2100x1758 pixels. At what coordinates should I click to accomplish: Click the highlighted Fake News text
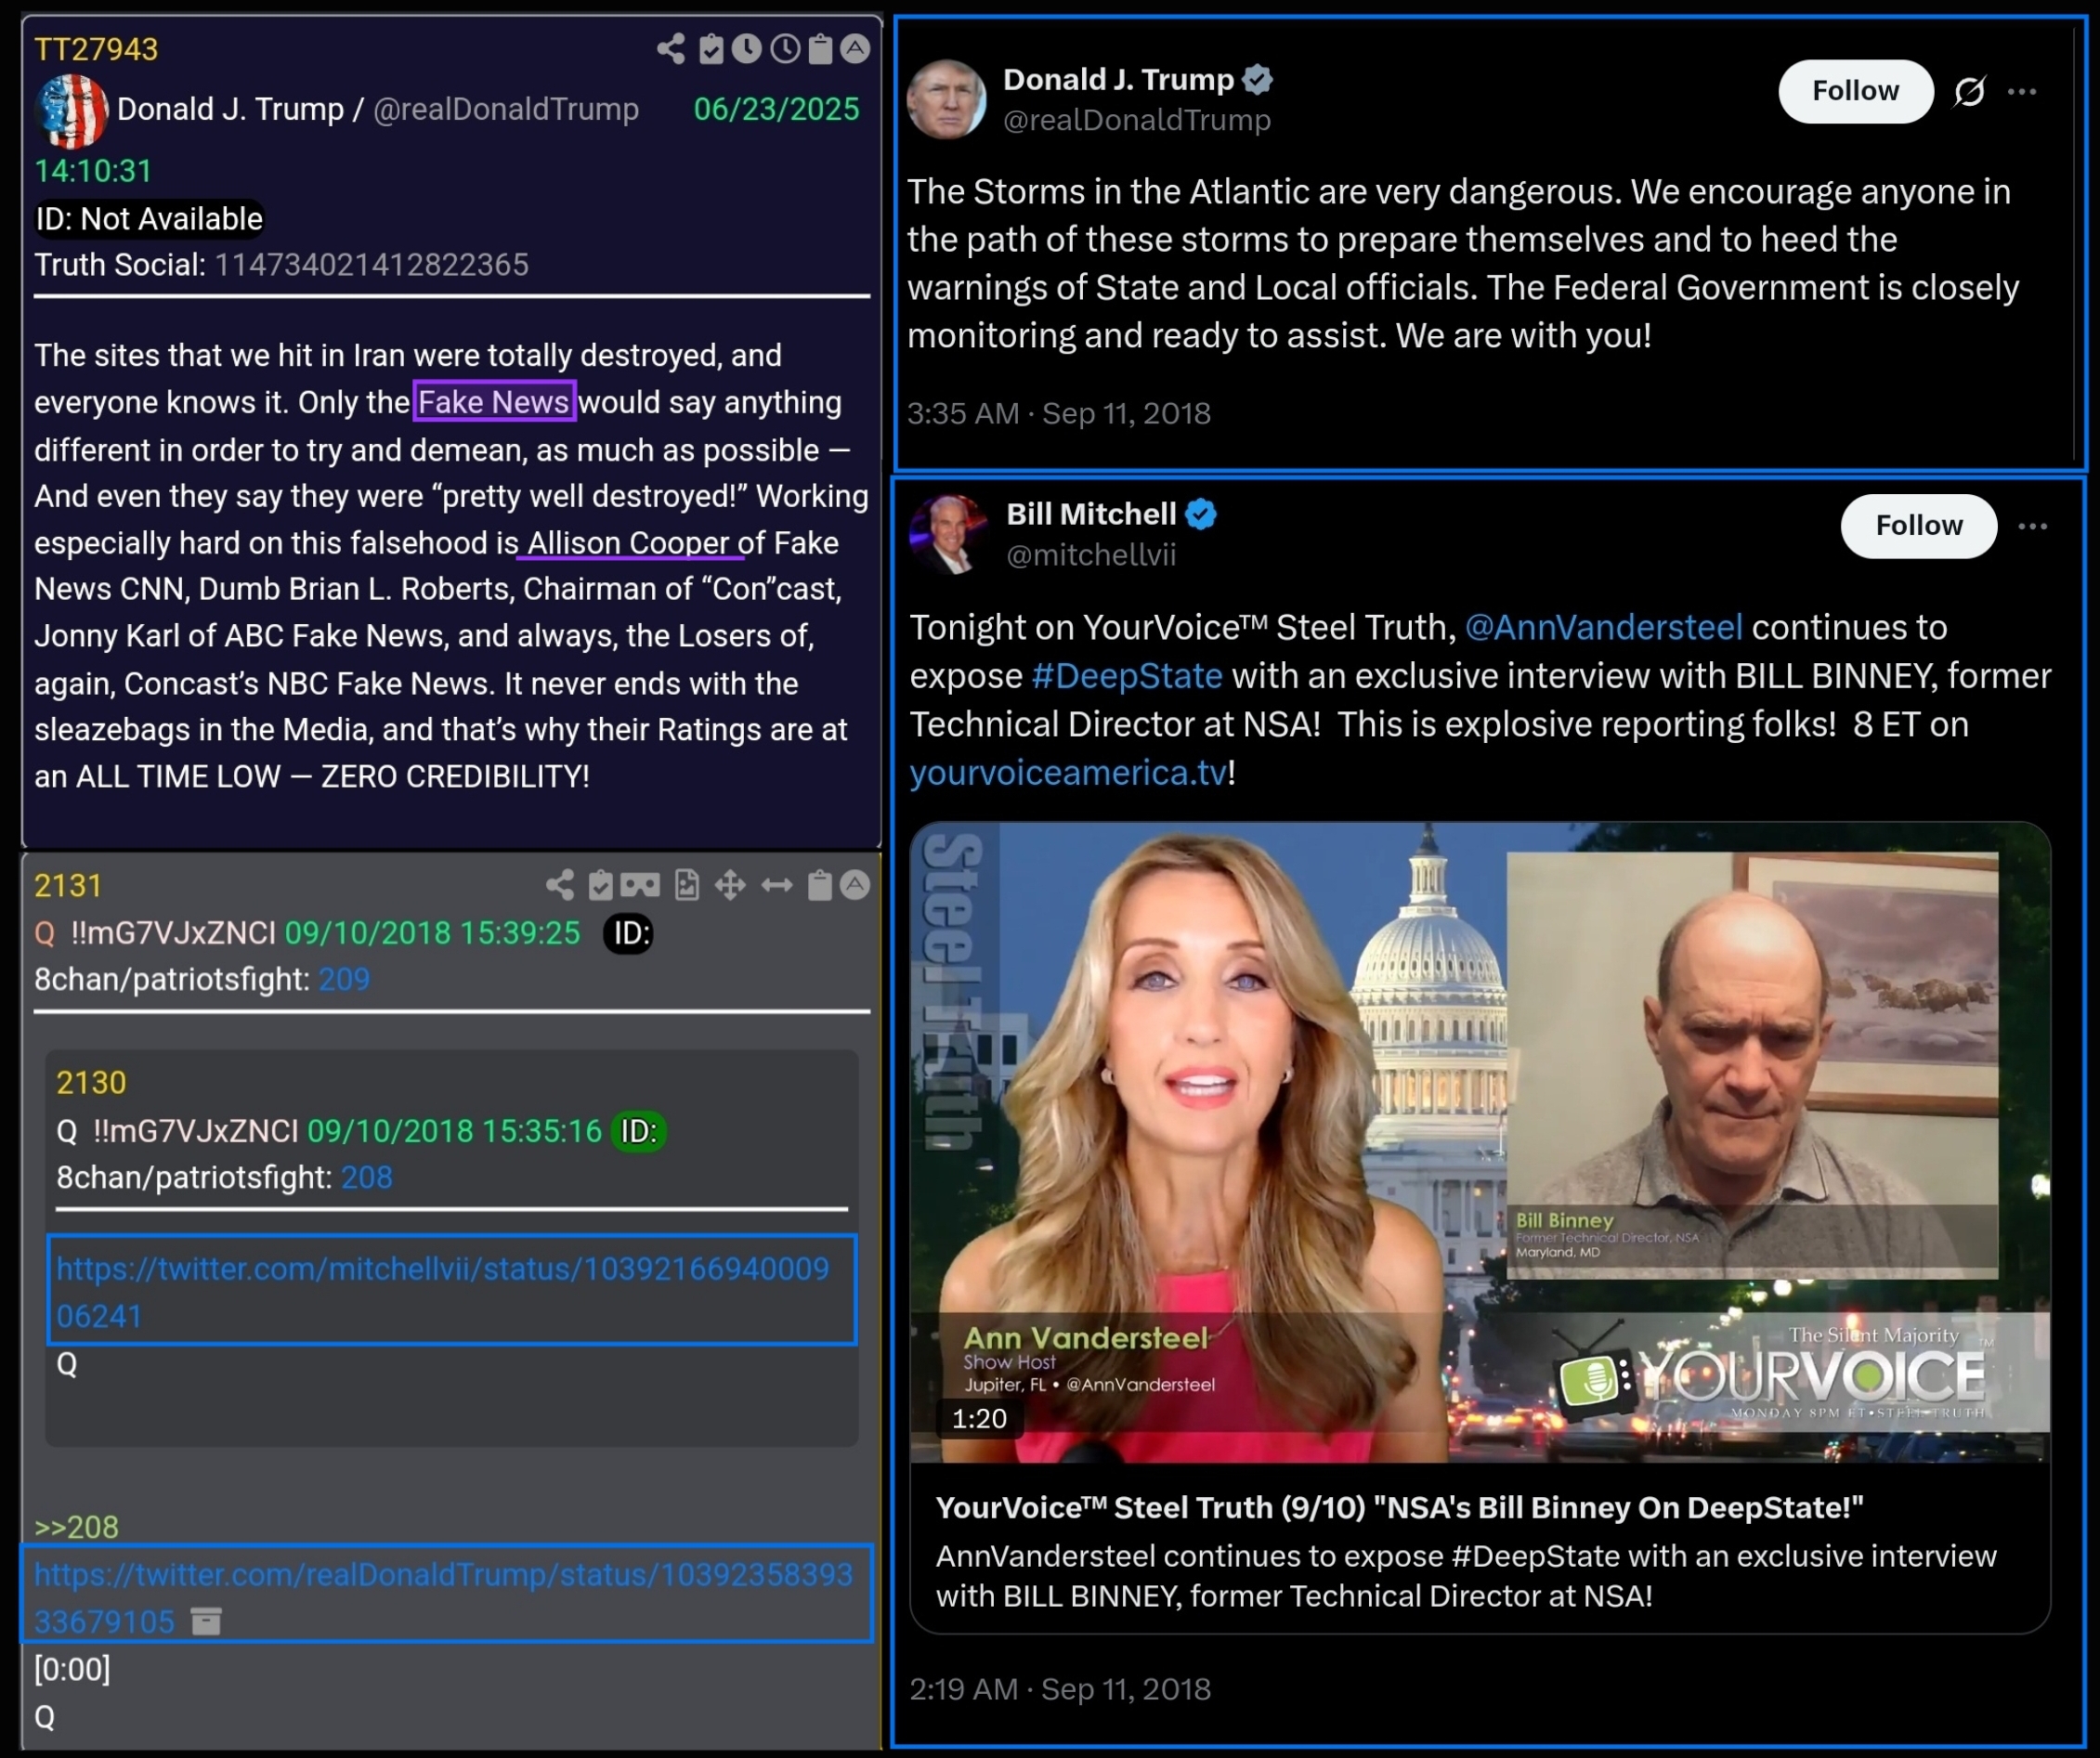pos(494,402)
